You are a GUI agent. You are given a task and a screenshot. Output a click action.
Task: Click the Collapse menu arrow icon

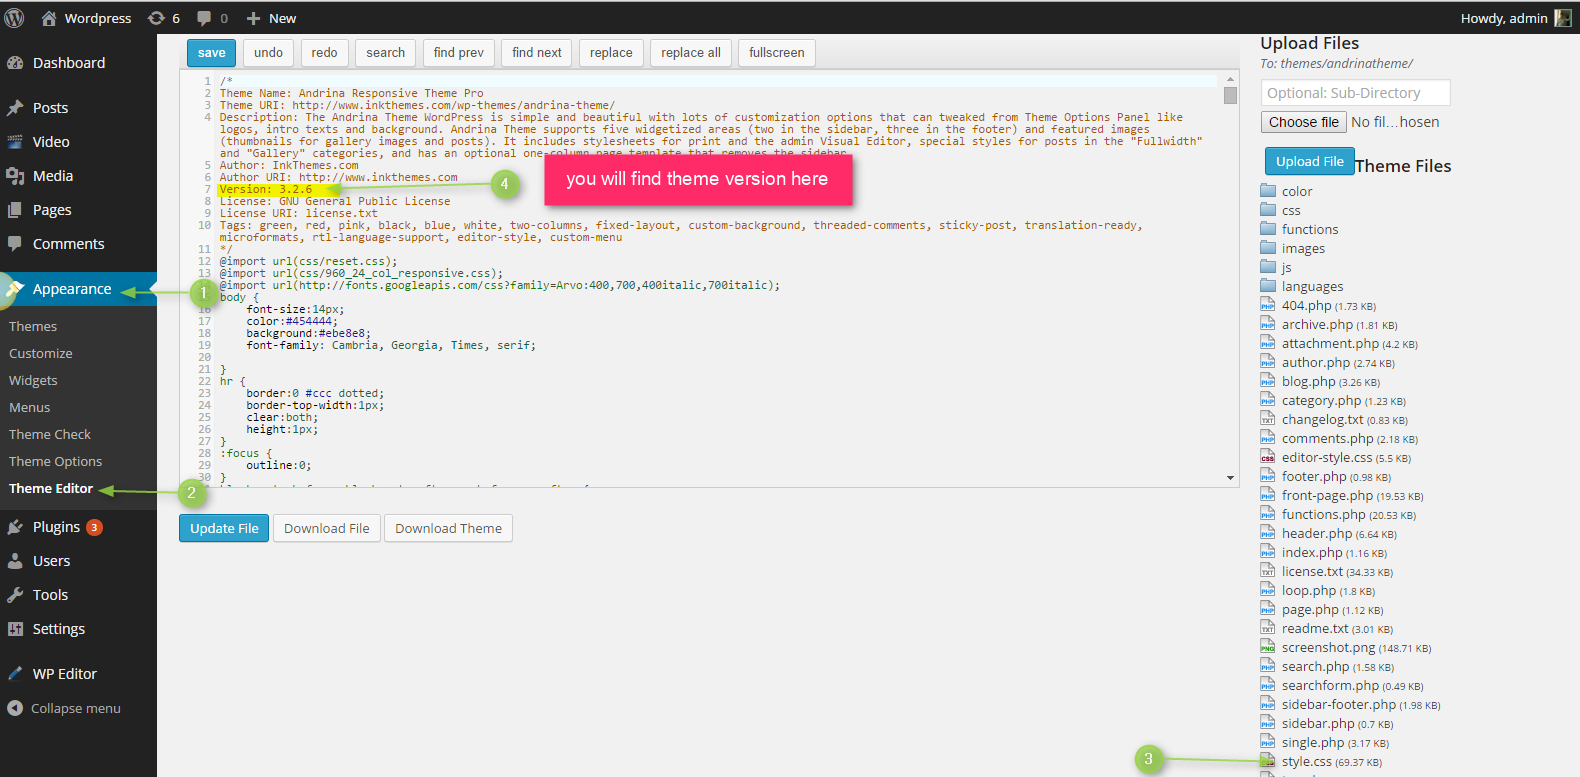(15, 708)
